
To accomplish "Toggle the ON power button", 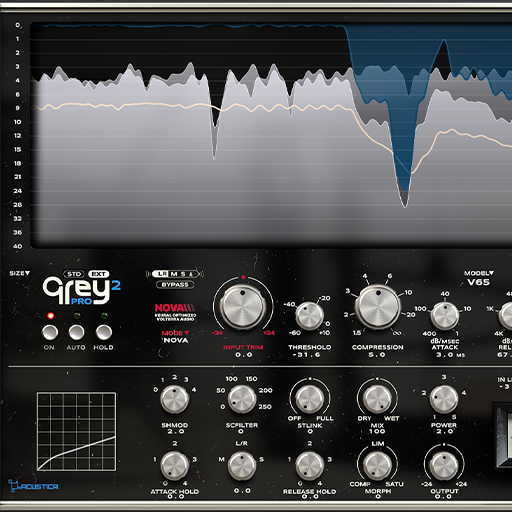I will click(50, 332).
